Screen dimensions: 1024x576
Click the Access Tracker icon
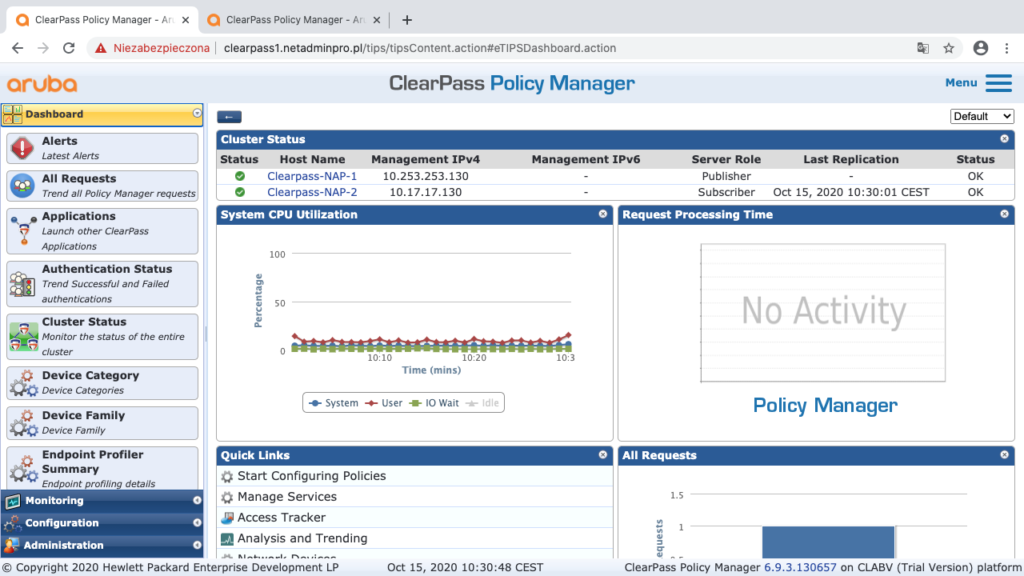point(227,518)
